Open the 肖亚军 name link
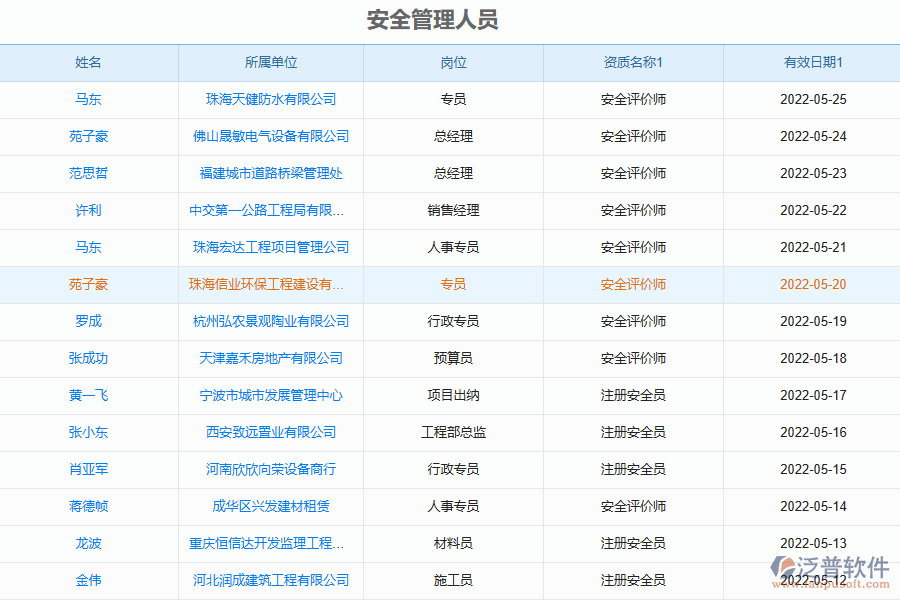 point(88,470)
